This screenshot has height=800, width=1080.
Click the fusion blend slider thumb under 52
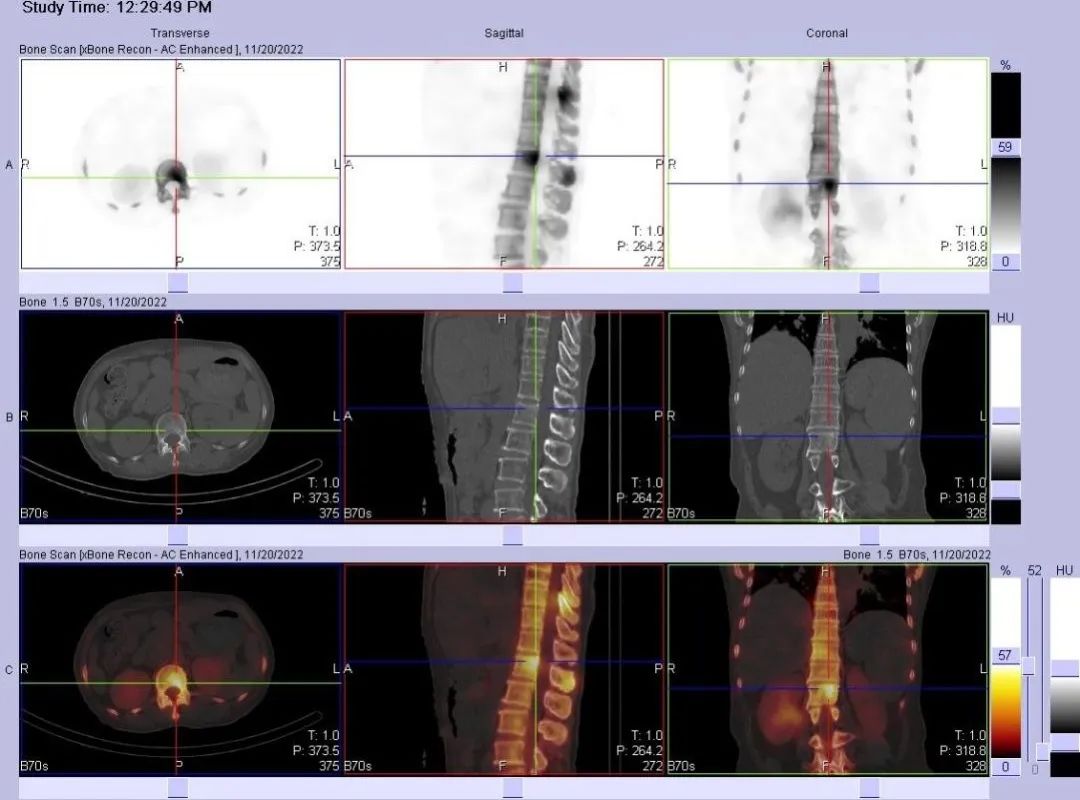1028,666
